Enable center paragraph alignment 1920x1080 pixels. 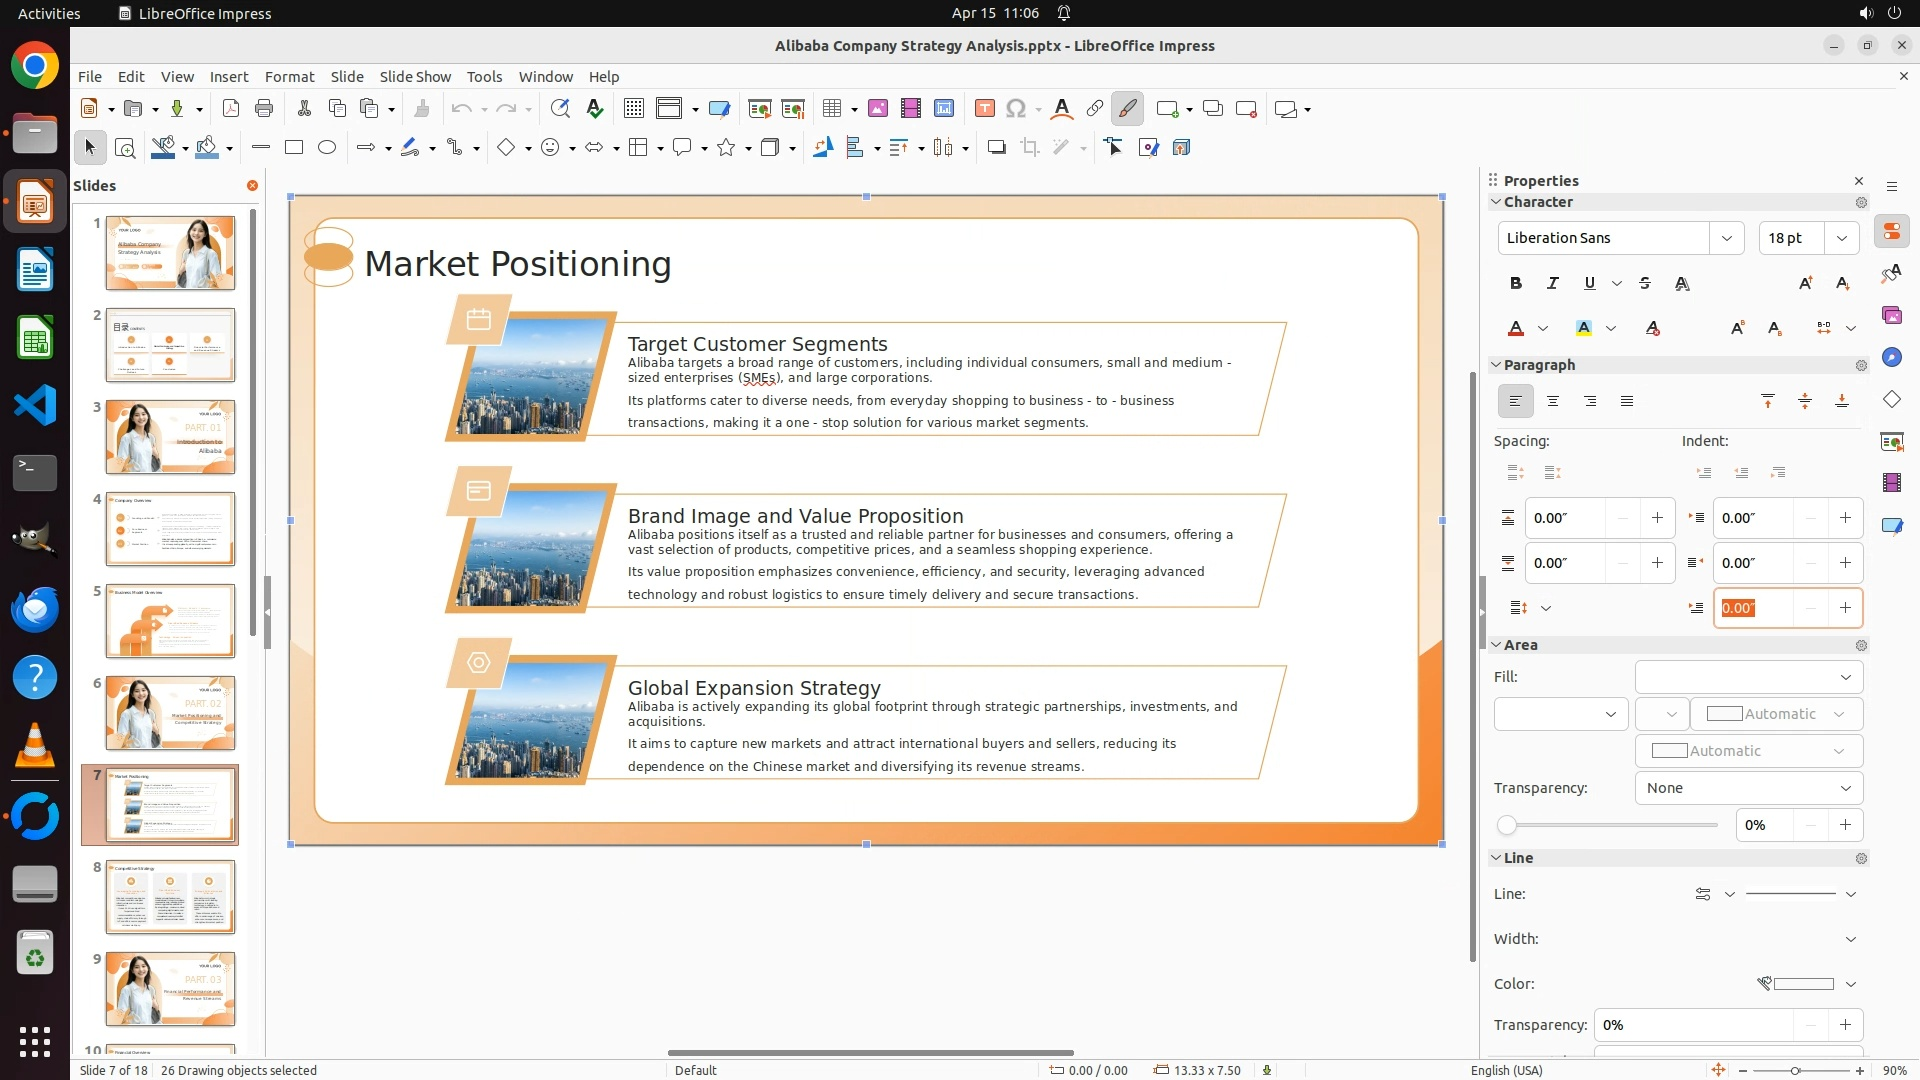tap(1553, 401)
